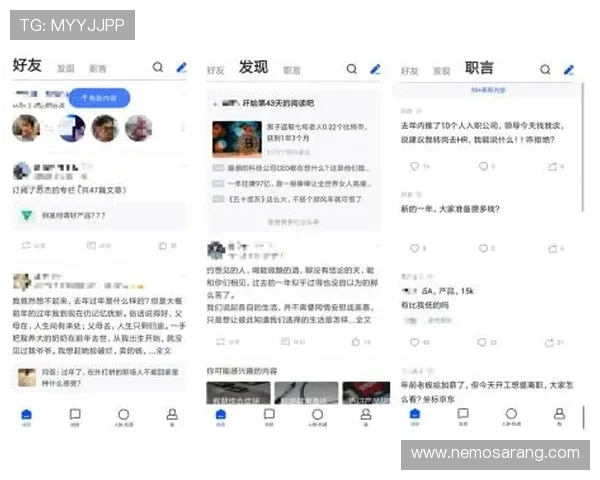Tap the compose pencil on 发现 screen
This screenshot has width=600, height=480.
[x=375, y=69]
